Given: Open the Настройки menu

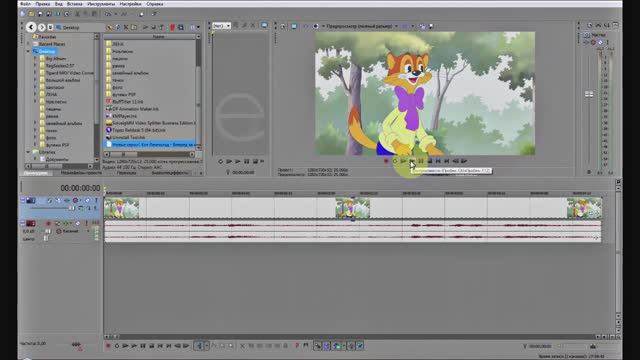Looking at the screenshot, I should 130,4.
